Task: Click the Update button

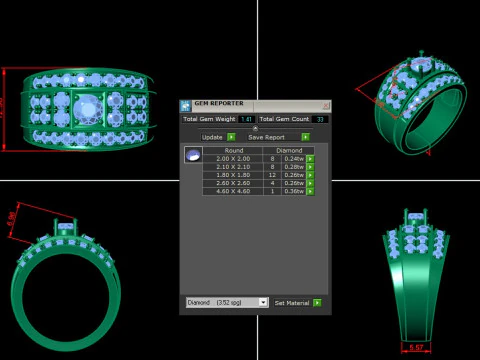Action: pyautogui.click(x=218, y=137)
